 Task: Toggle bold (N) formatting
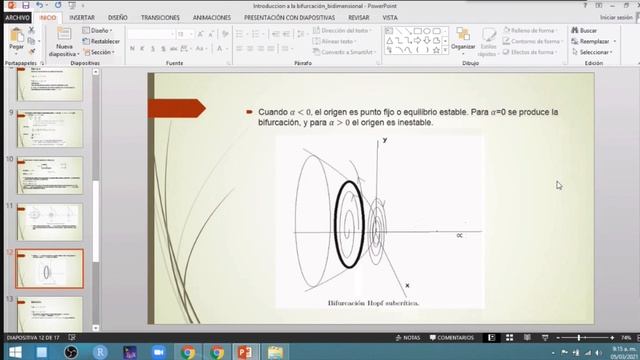tap(132, 49)
